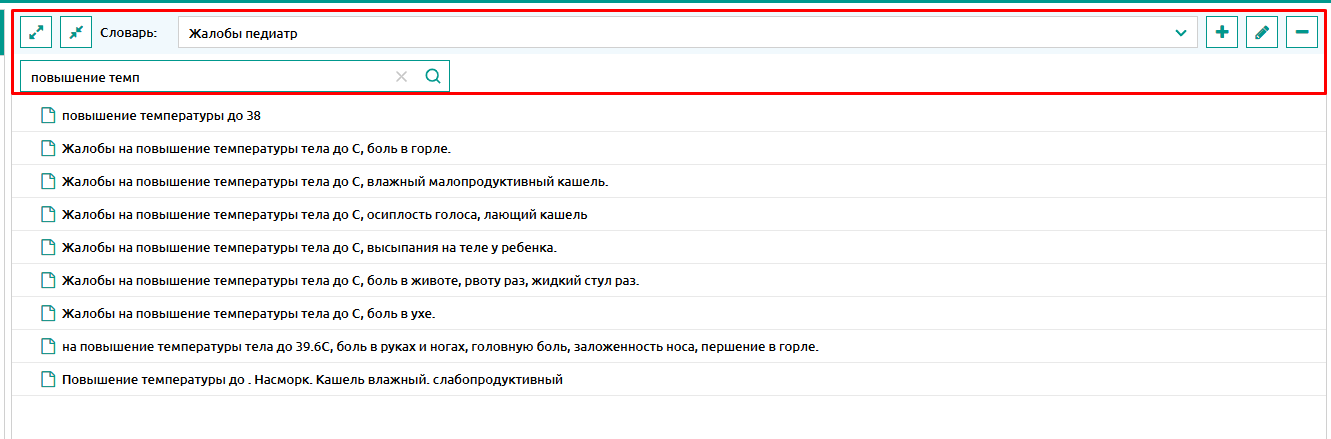Click the pencil edit icon
The width and height of the screenshot is (1331, 439).
click(x=1262, y=33)
